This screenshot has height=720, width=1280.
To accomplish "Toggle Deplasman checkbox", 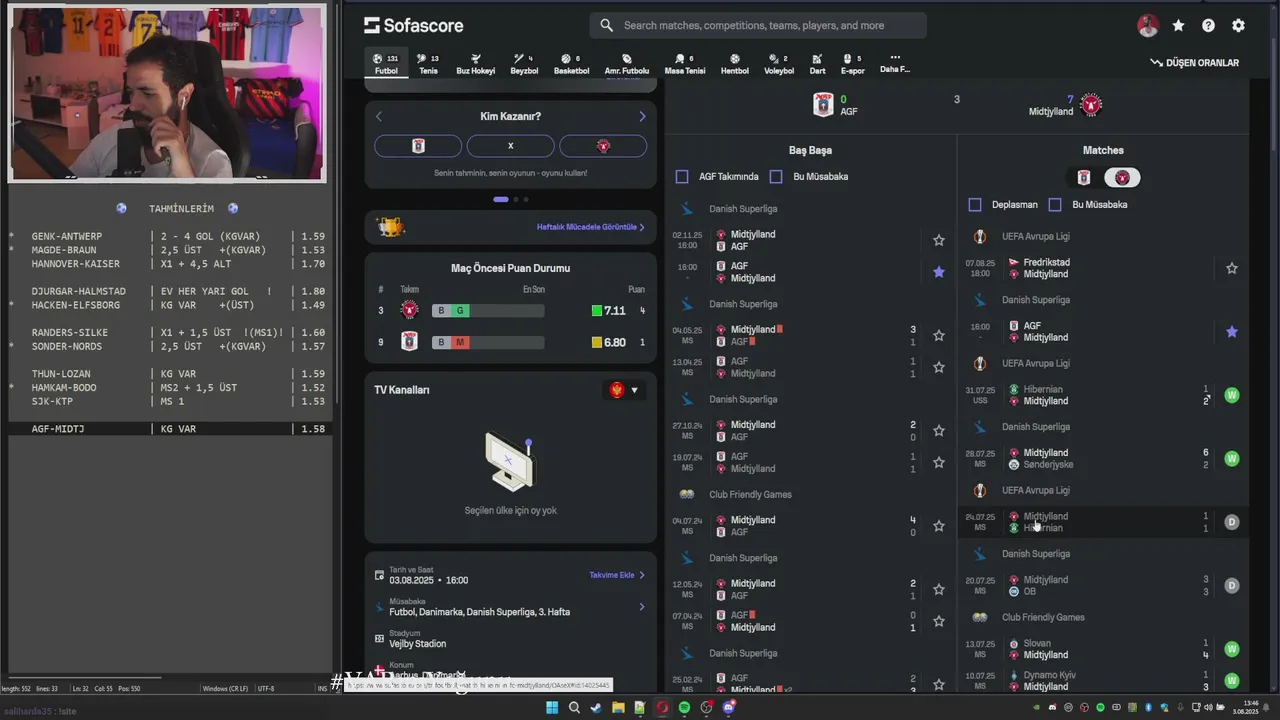I will click(975, 204).
